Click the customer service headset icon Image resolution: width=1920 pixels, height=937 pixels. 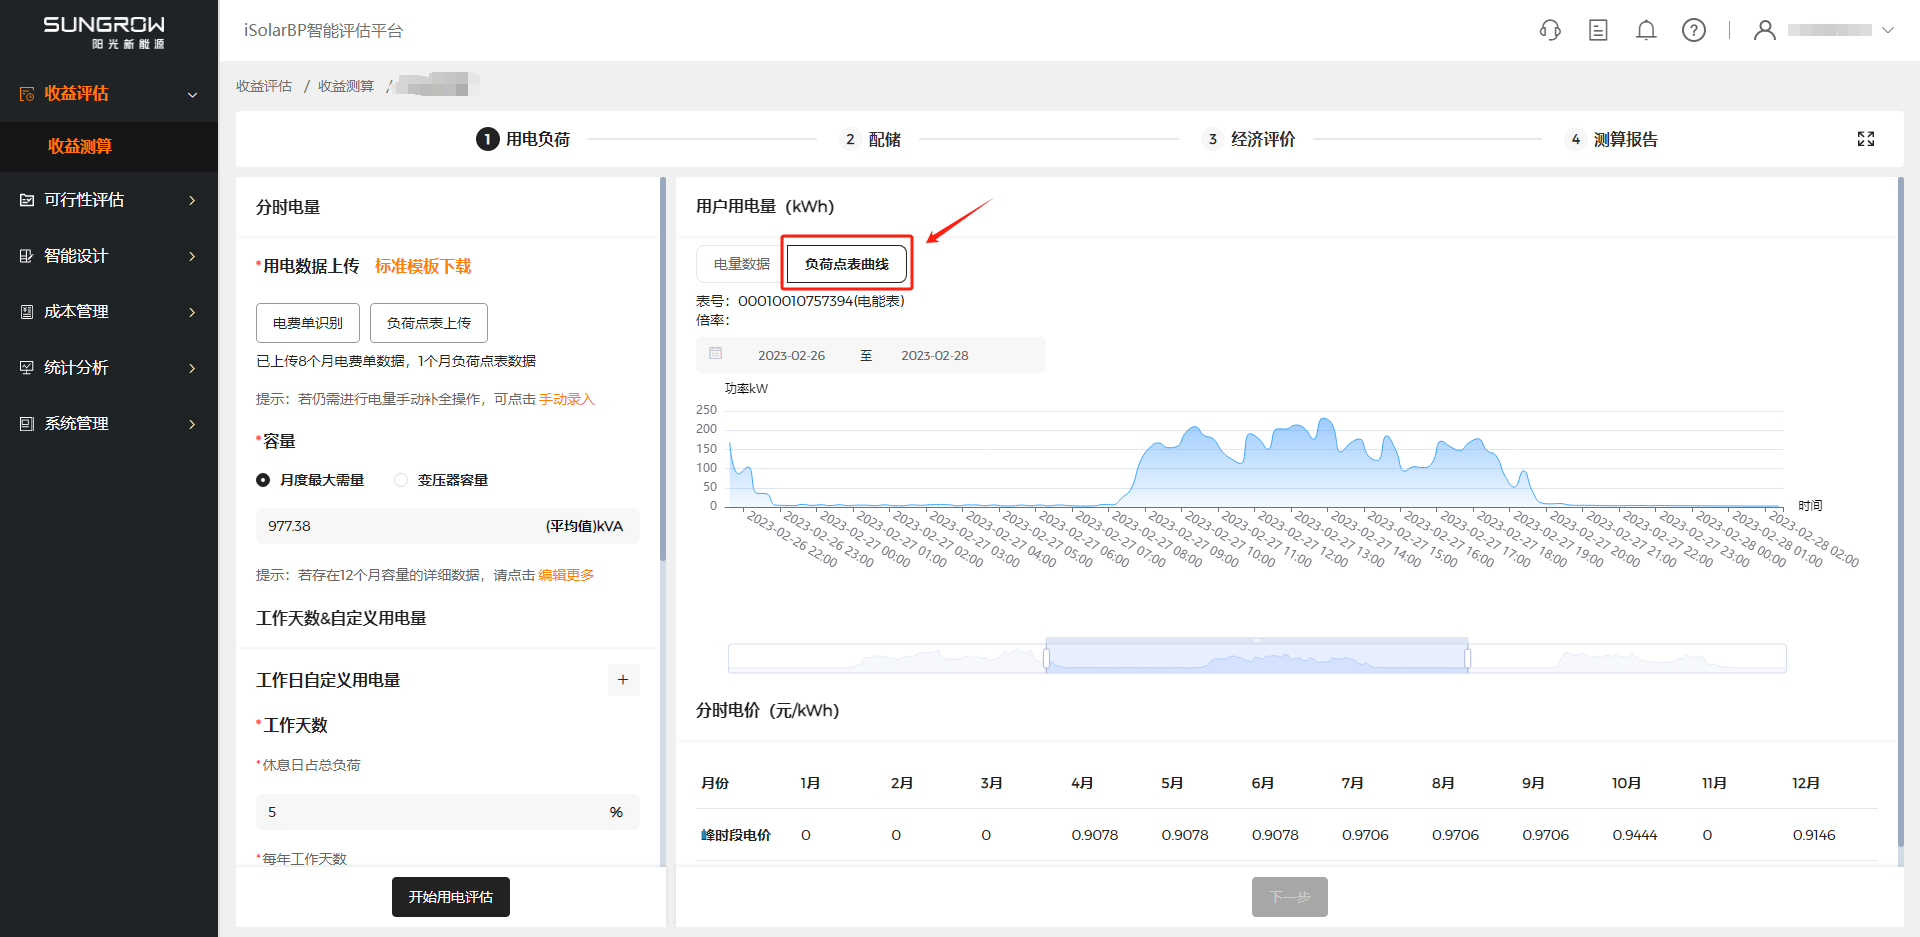tap(1550, 30)
